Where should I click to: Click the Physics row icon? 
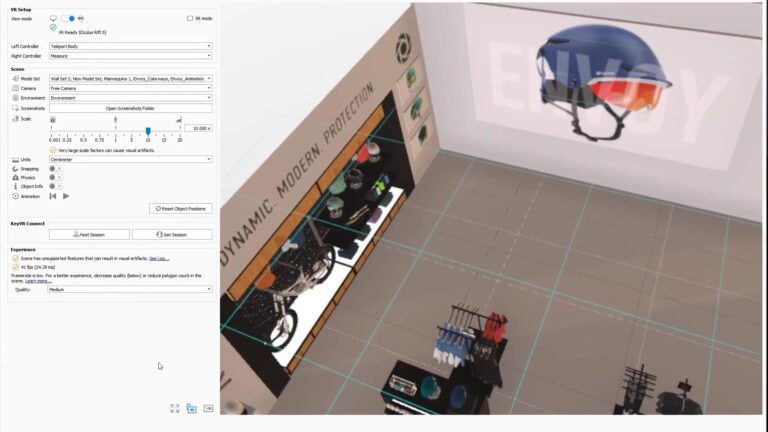click(x=15, y=177)
